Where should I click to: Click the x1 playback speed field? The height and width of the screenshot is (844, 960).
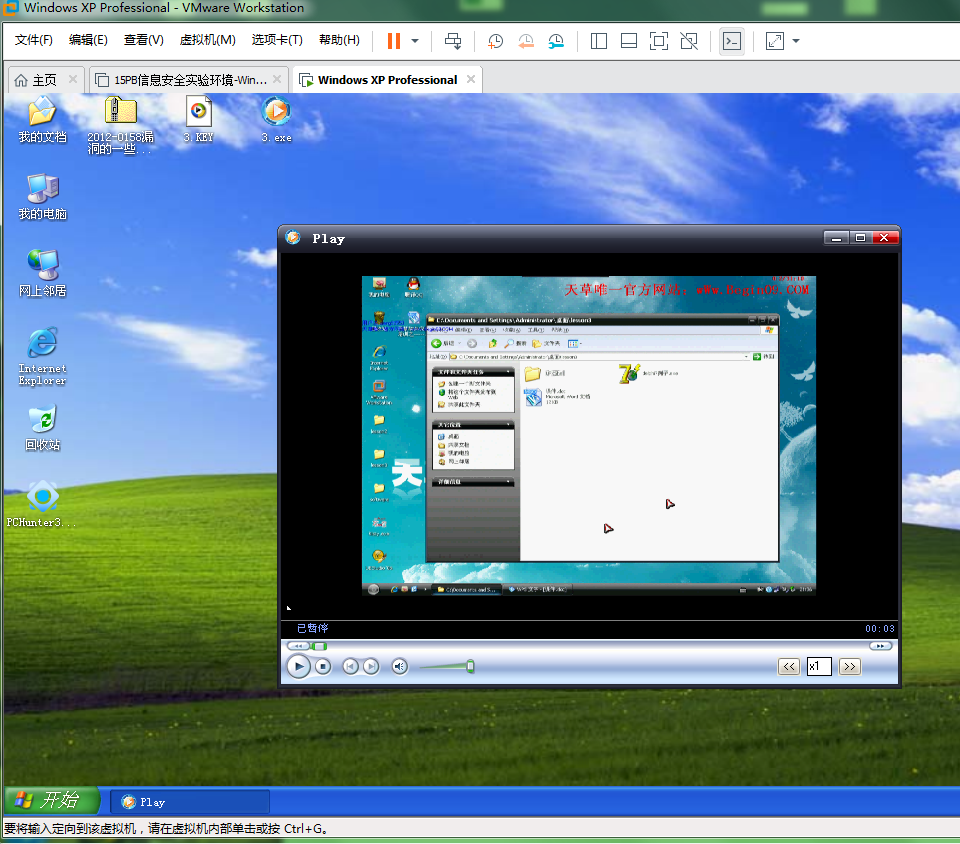click(x=819, y=667)
